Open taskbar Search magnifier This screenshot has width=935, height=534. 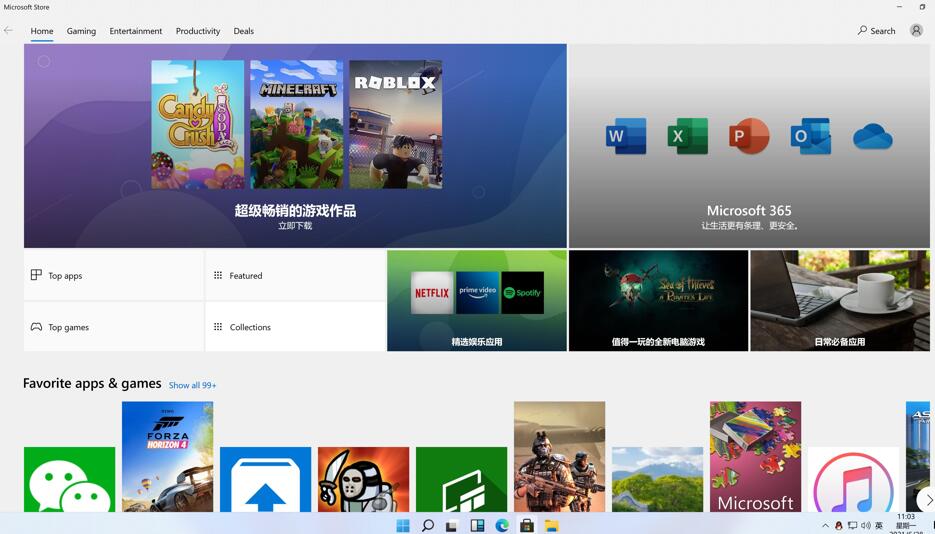(x=428, y=526)
